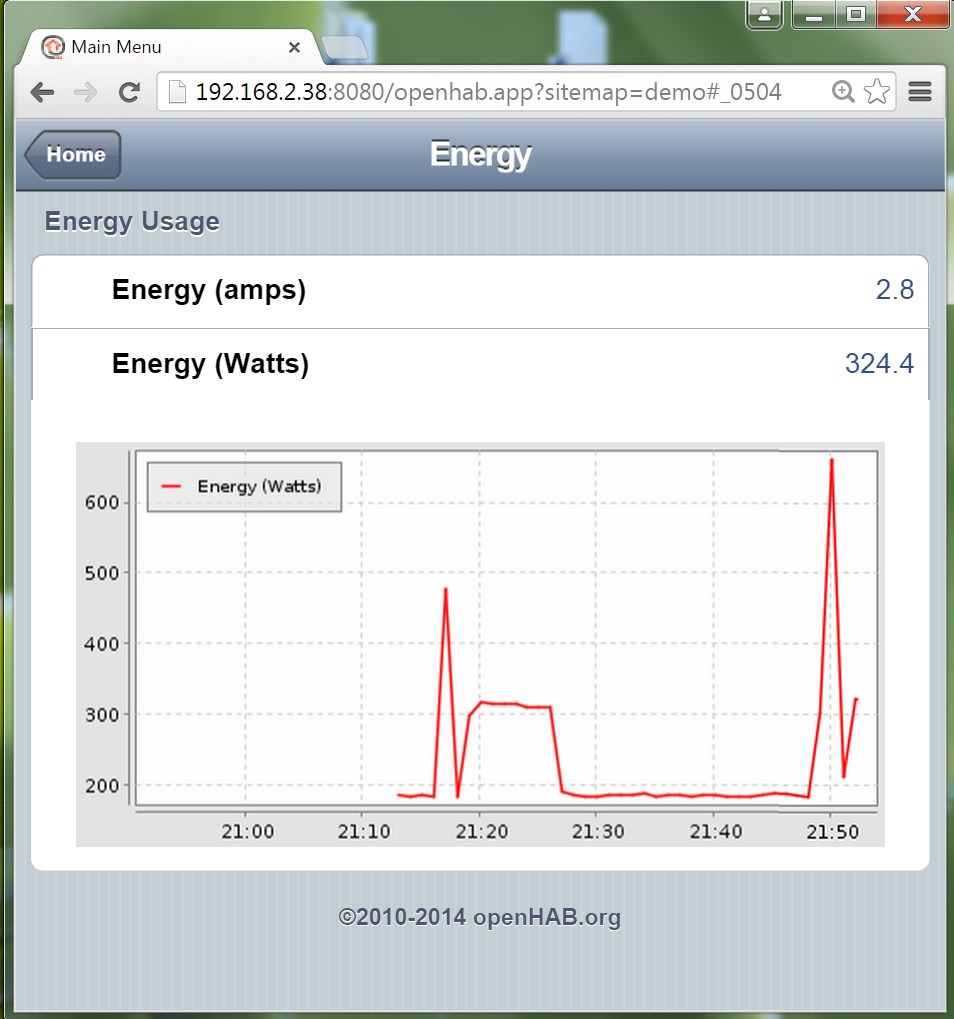Viewport: 954px width, 1019px height.
Task: Open a new browser tab
Action: tap(345, 47)
